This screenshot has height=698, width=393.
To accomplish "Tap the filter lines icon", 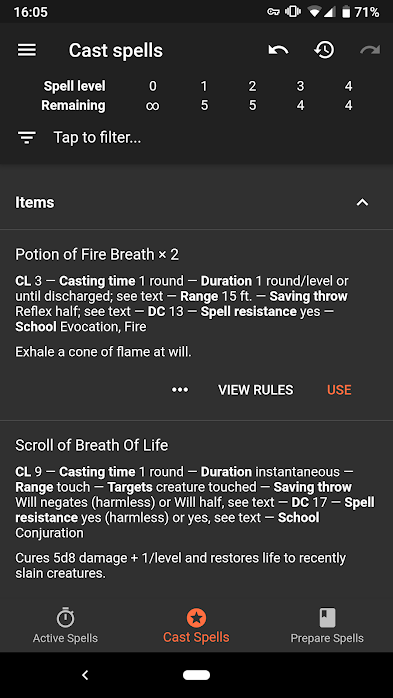I will [27, 138].
